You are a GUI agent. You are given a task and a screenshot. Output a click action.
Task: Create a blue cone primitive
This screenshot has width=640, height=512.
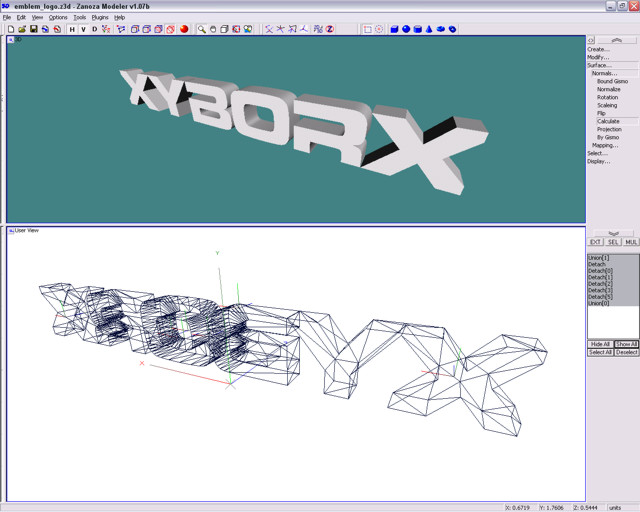point(429,29)
